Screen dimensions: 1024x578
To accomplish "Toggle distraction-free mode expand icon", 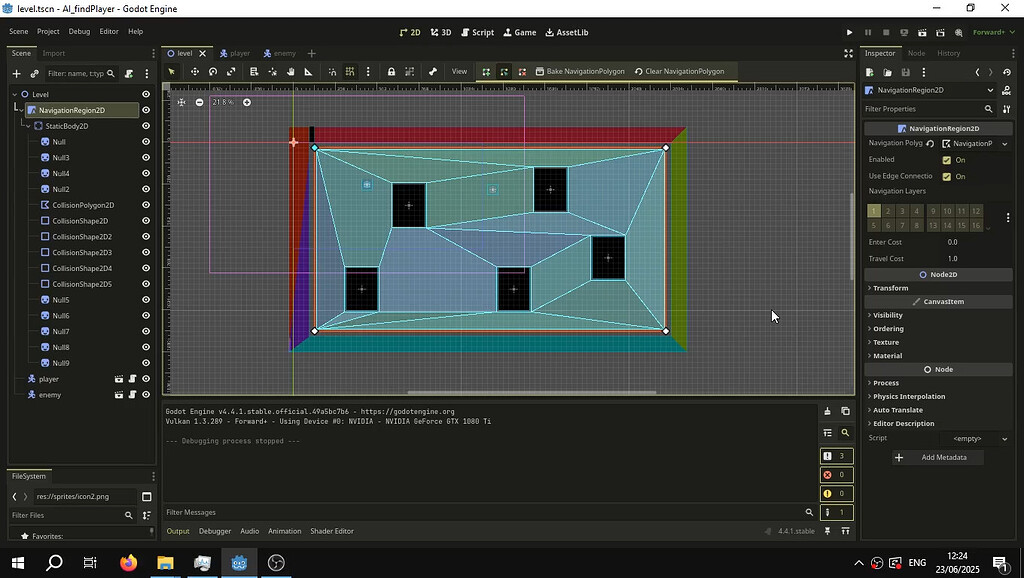I will point(848,54).
